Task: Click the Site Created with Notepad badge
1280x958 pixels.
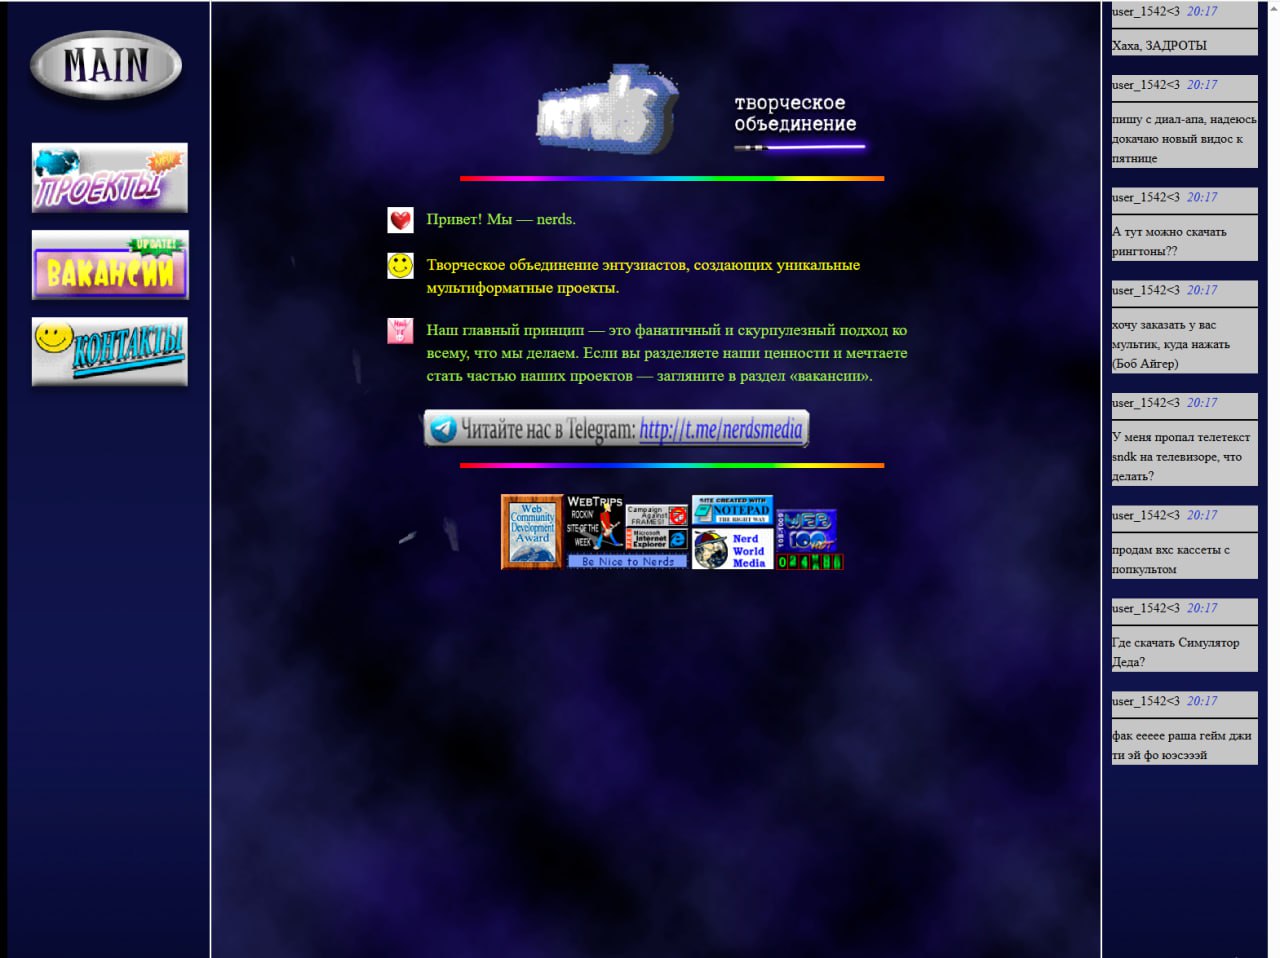Action: (732, 510)
